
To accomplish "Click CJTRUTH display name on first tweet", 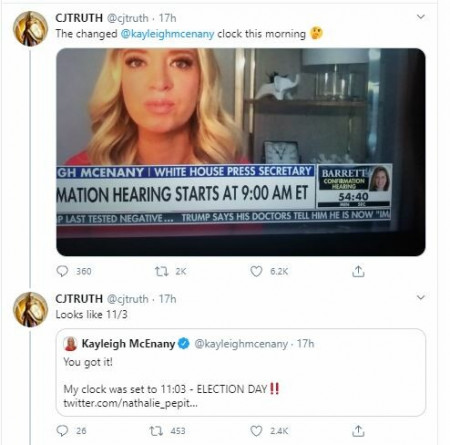I will point(79,18).
